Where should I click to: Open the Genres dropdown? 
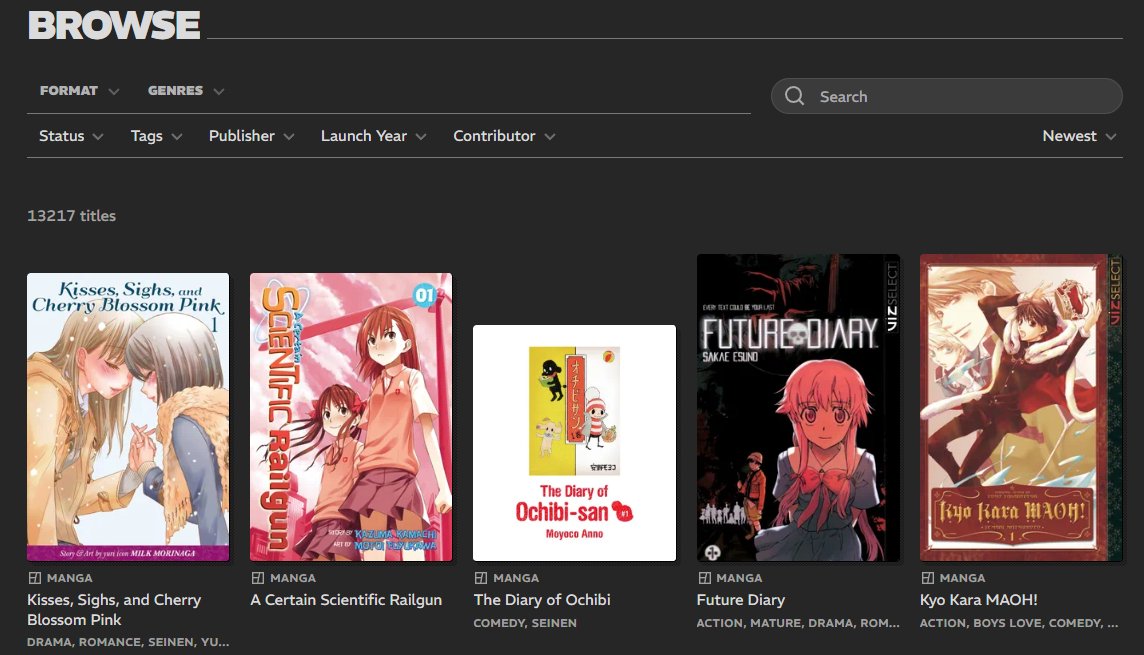185,90
